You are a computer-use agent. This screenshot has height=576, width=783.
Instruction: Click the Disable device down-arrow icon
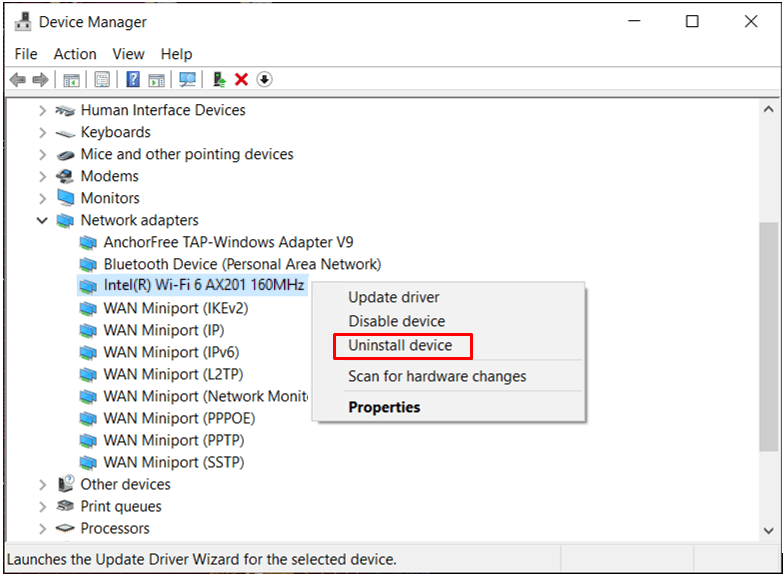[264, 79]
